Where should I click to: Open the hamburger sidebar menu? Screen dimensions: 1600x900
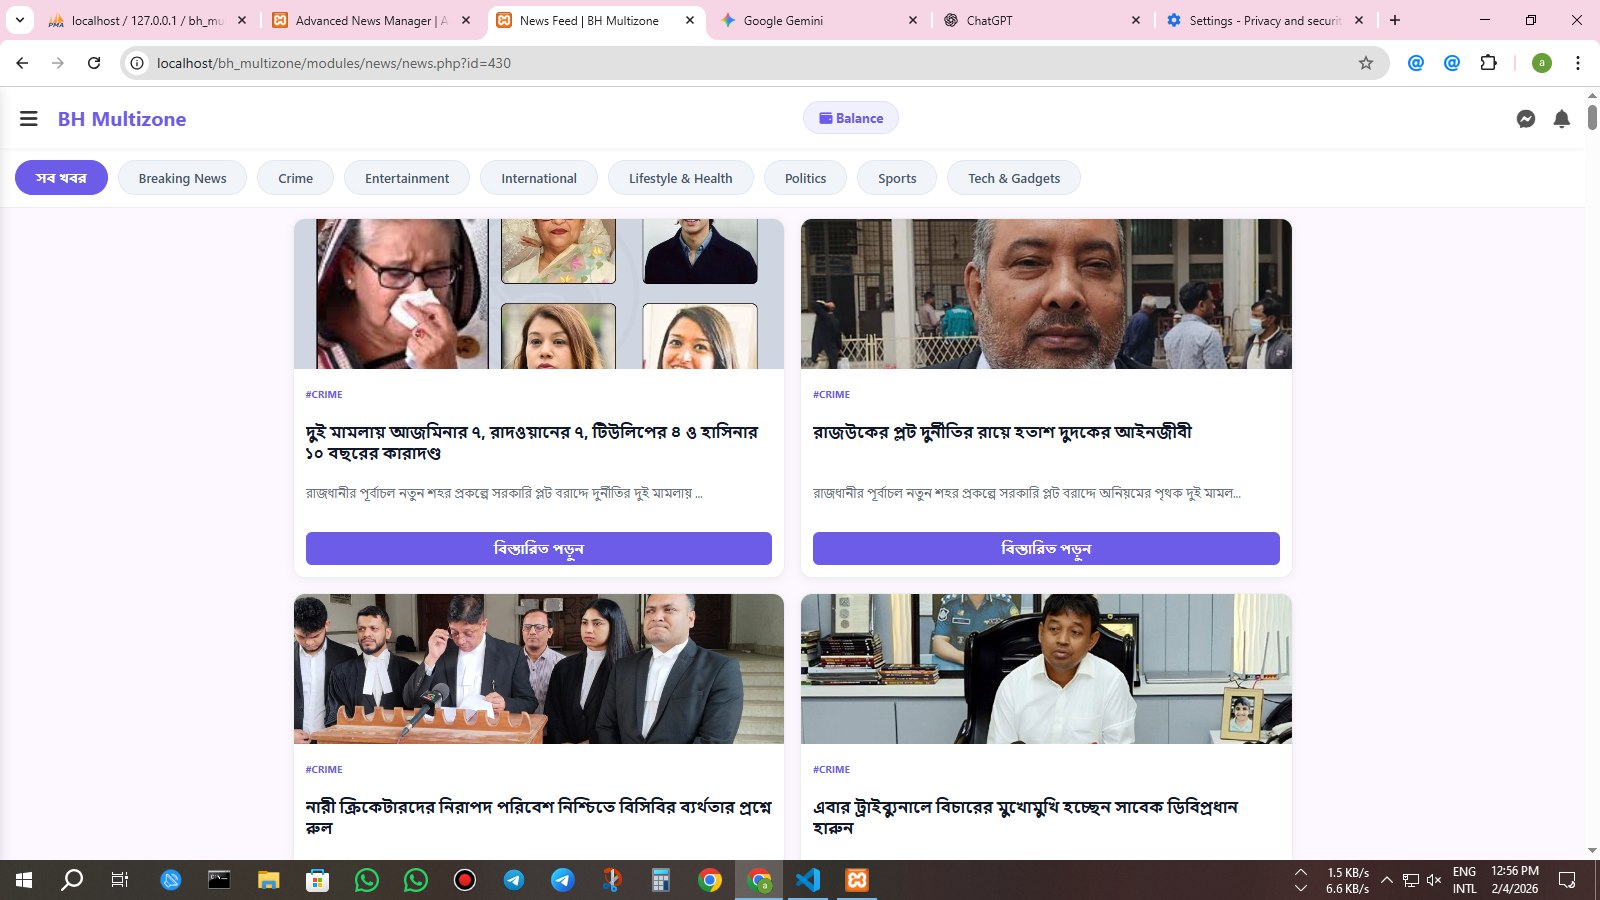[x=29, y=119]
